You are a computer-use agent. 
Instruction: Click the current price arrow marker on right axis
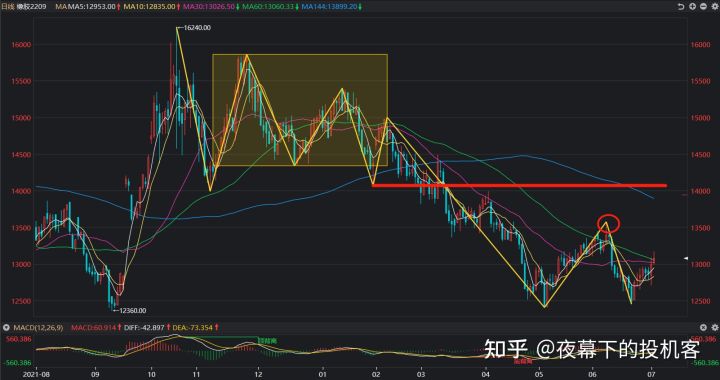click(686, 259)
